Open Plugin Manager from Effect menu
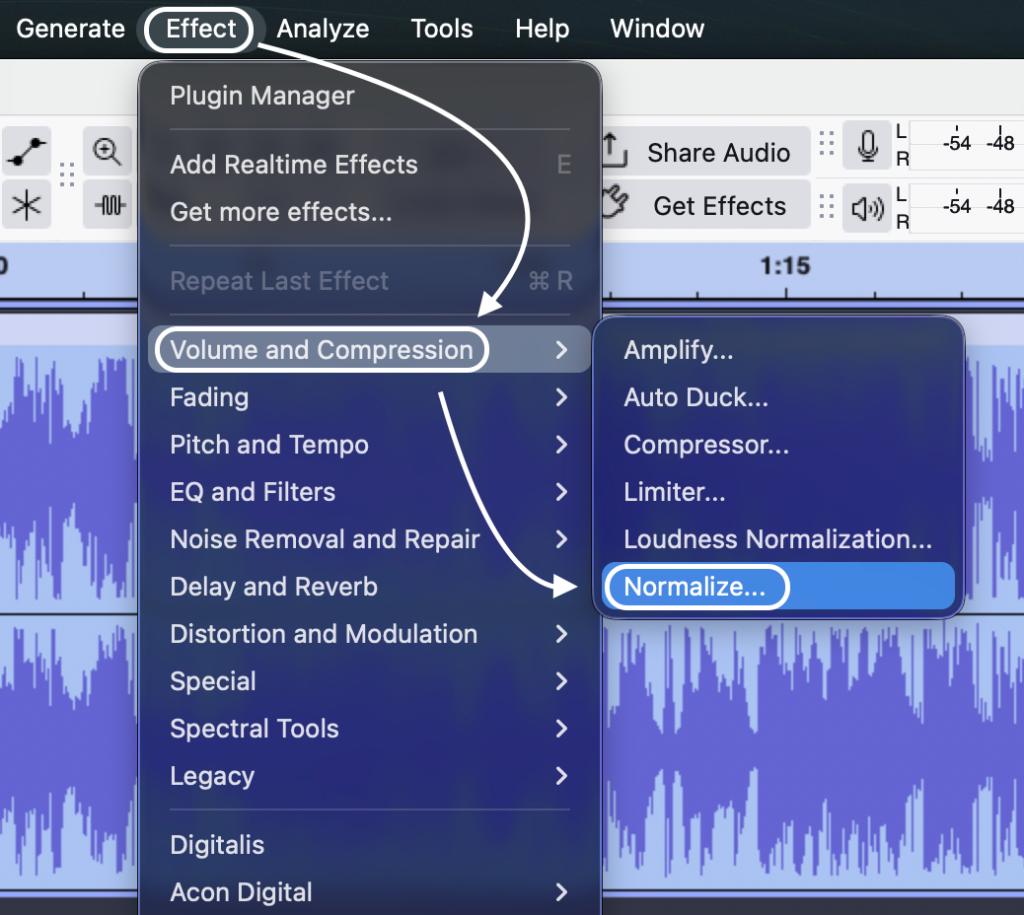The height and width of the screenshot is (915, 1024). click(262, 96)
